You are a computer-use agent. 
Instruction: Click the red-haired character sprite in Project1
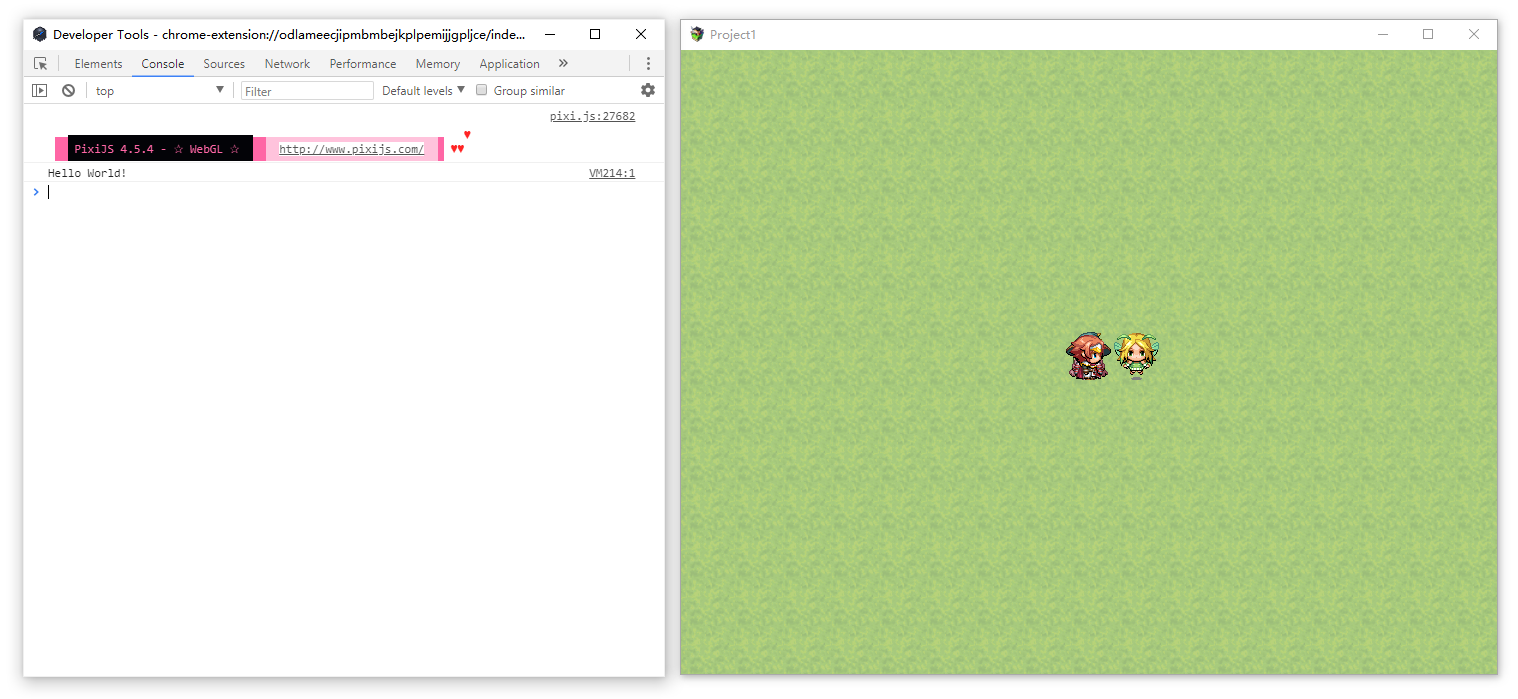pyautogui.click(x=1088, y=356)
